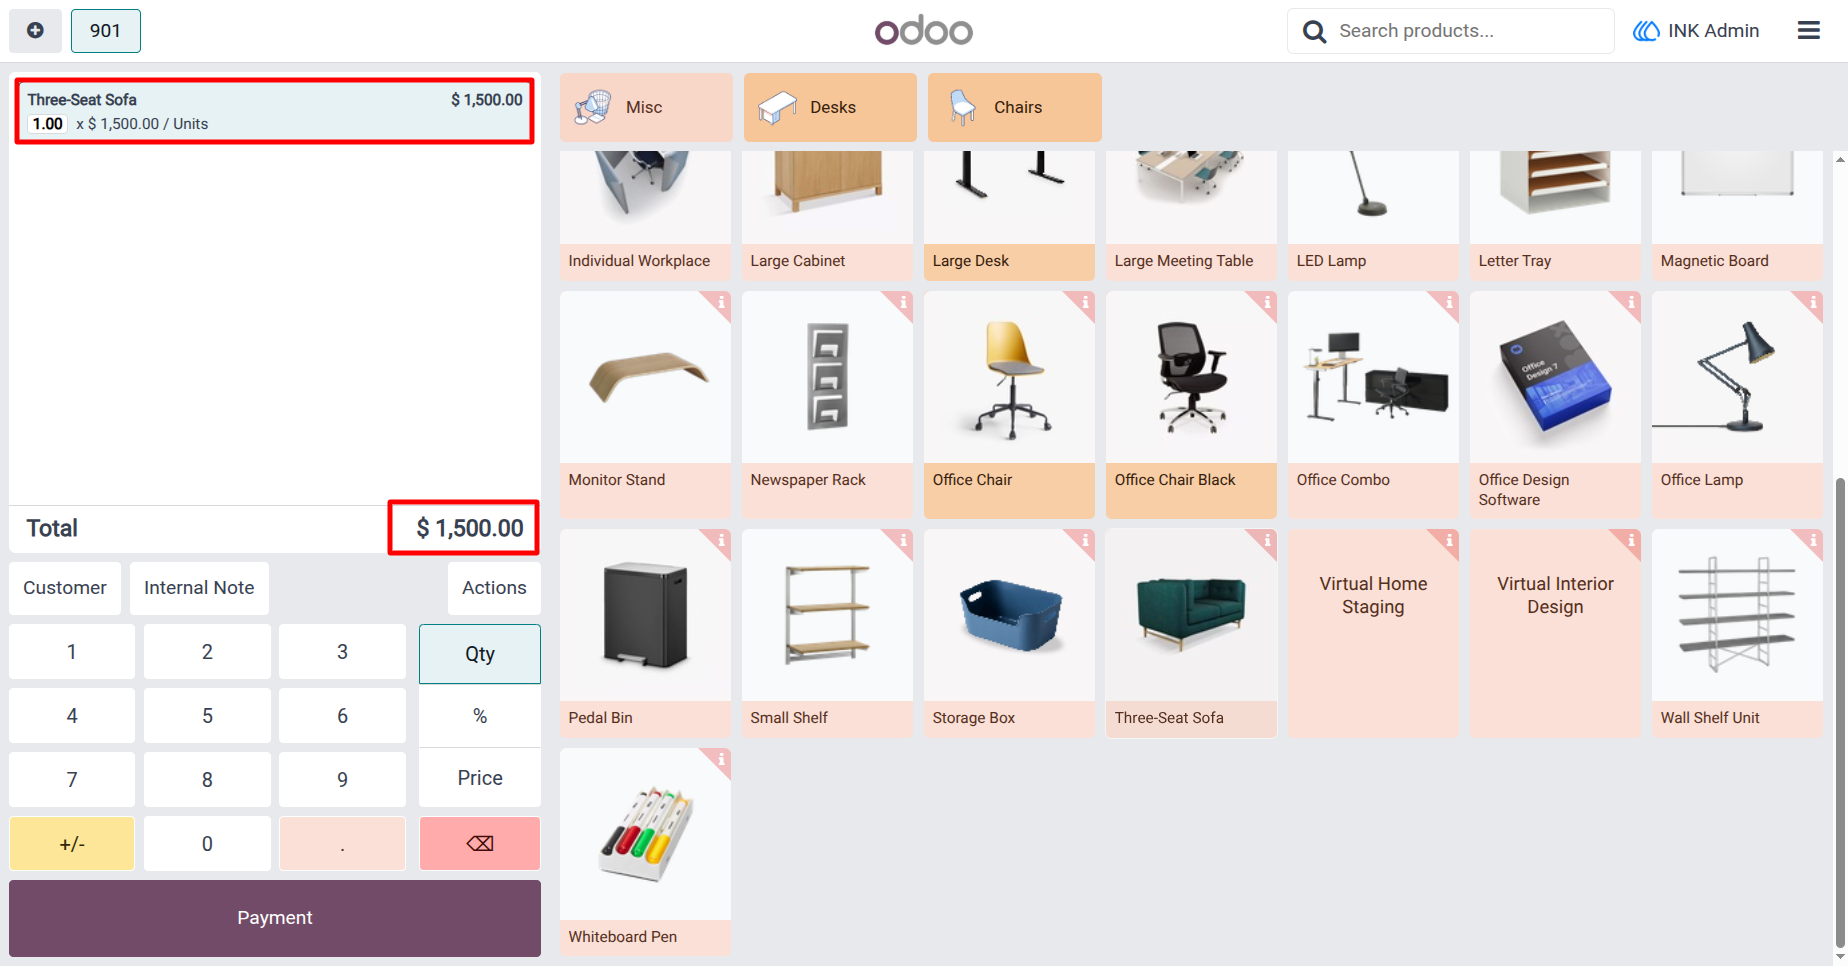Select the Qty numpad mode

pyautogui.click(x=480, y=654)
